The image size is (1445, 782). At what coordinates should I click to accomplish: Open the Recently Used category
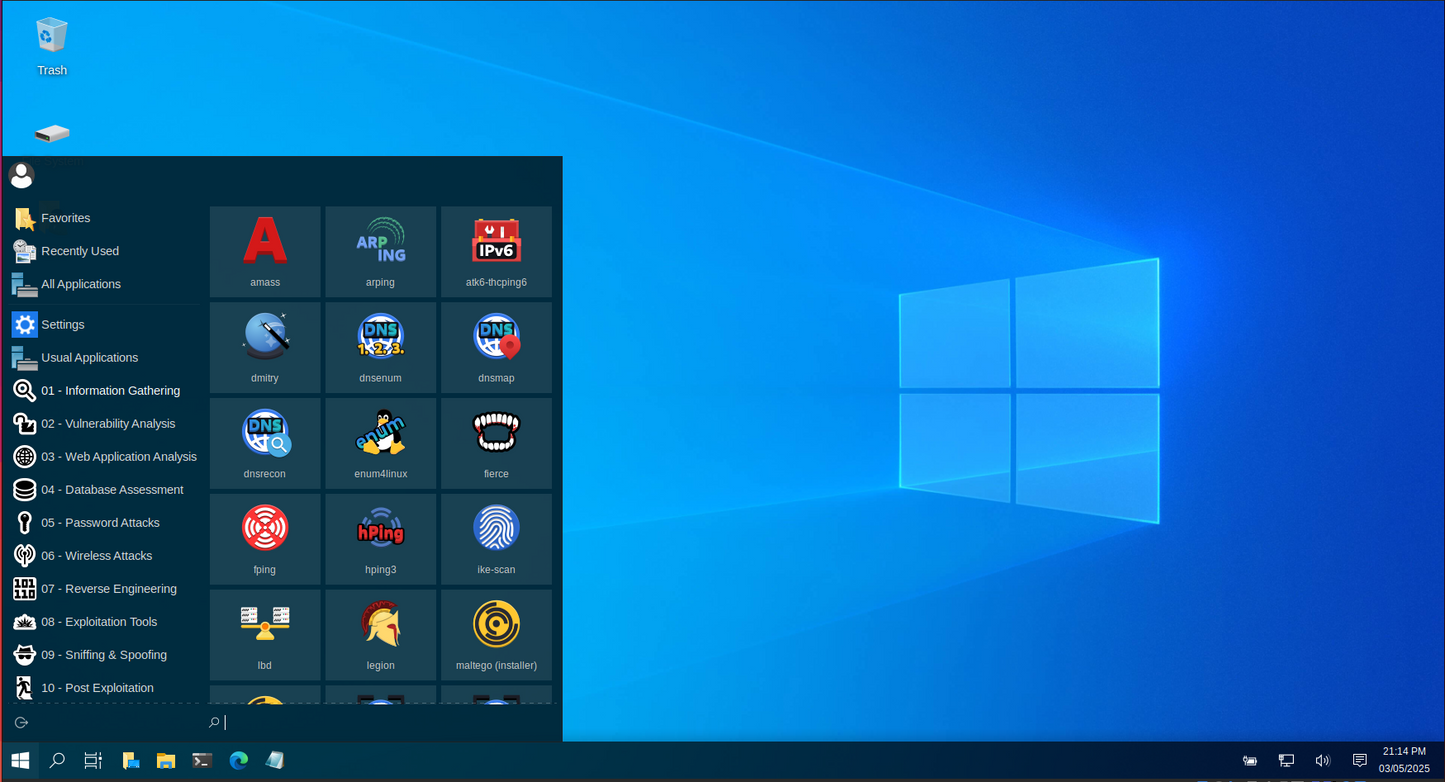pyautogui.click(x=106, y=251)
